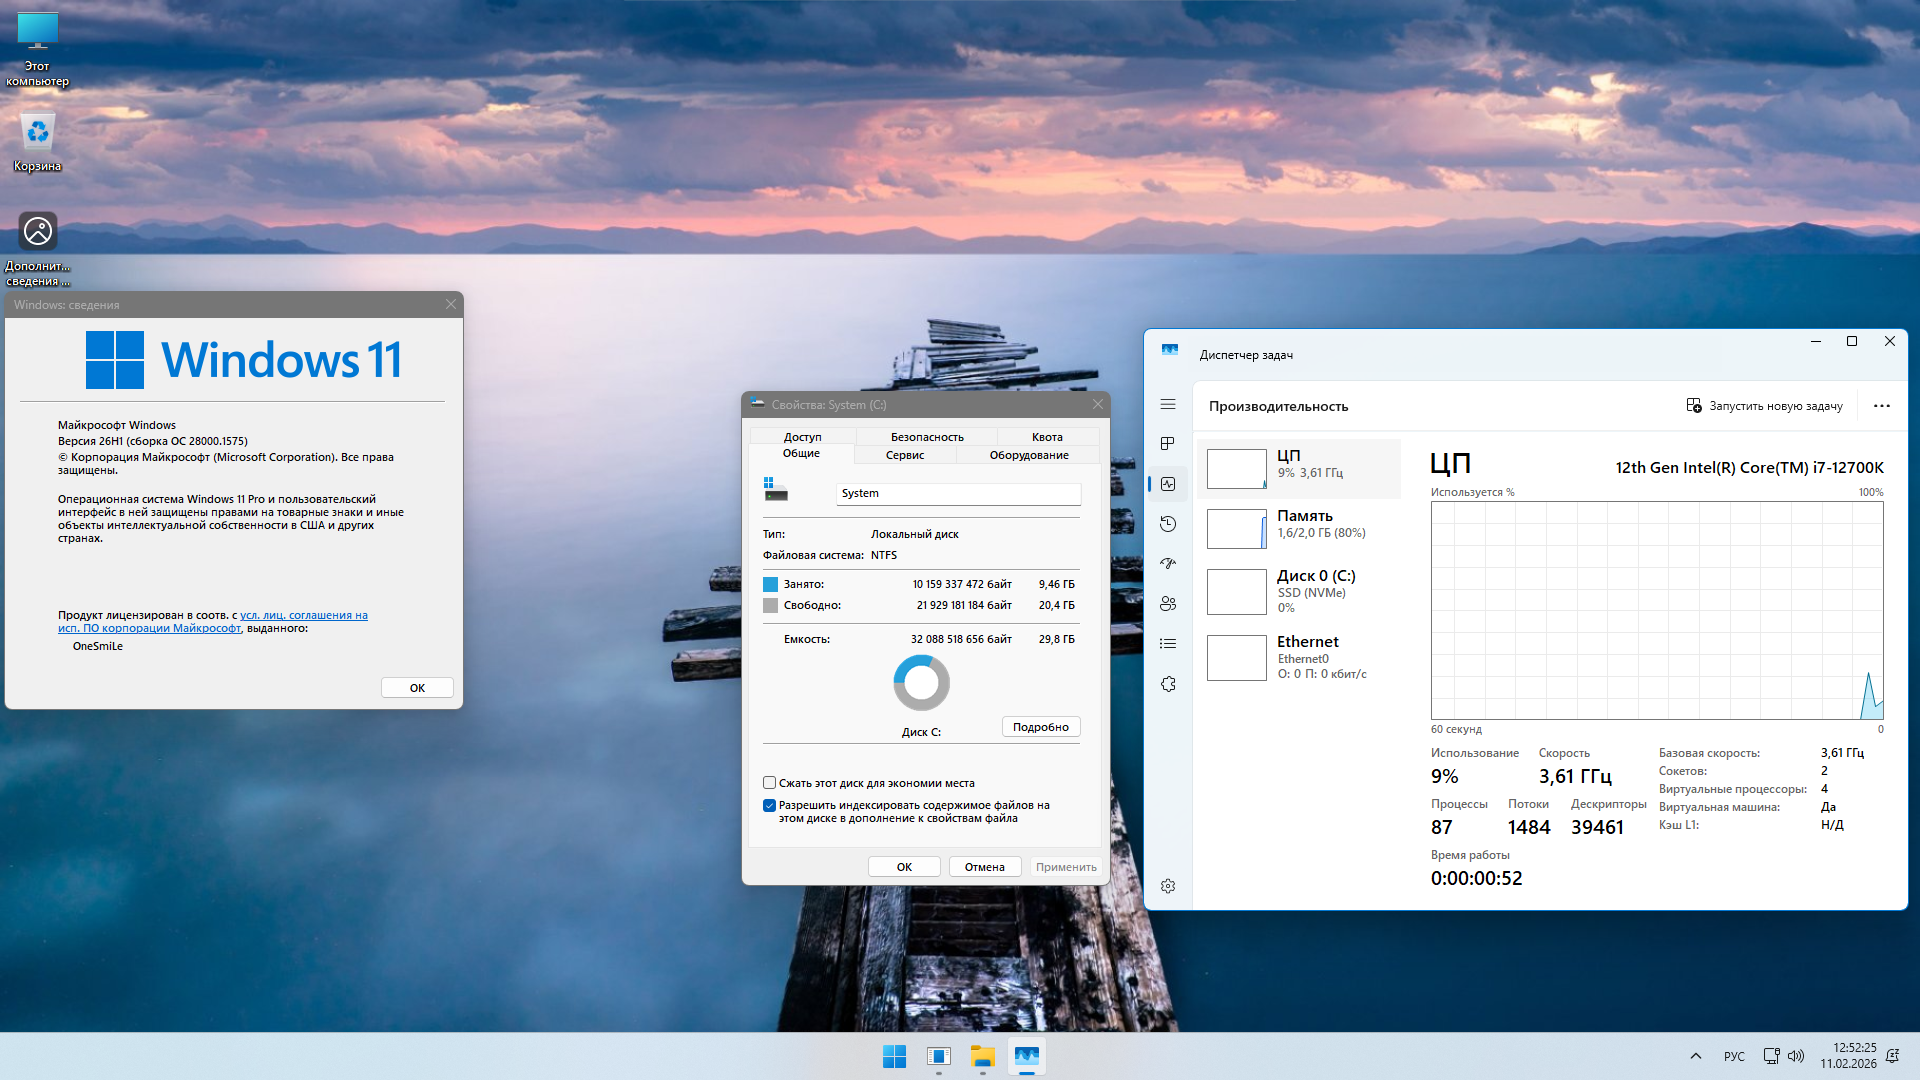Image resolution: width=1920 pixels, height=1080 pixels.
Task: Click Подробно button under disk chart
Action: coord(1040,727)
